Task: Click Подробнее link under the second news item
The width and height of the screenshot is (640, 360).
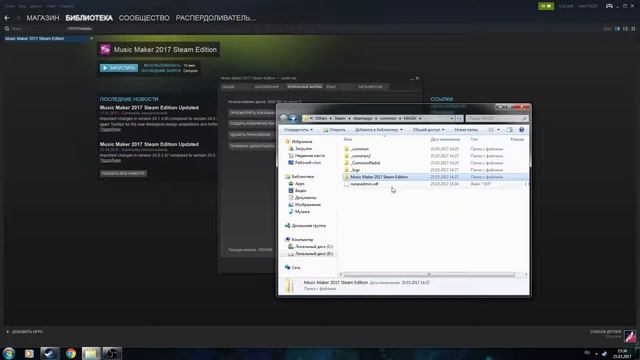Action: [110, 160]
